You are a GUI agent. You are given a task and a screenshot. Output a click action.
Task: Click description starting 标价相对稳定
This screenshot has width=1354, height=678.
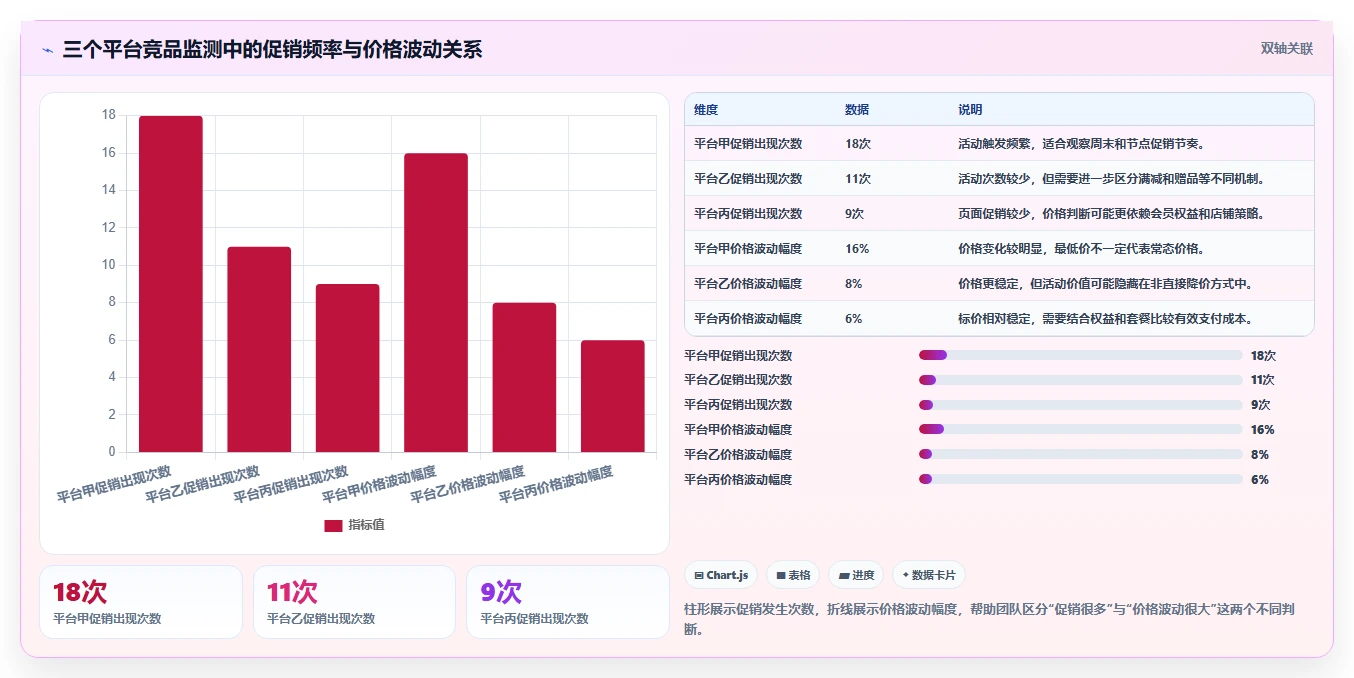pyautogui.click(x=1105, y=319)
